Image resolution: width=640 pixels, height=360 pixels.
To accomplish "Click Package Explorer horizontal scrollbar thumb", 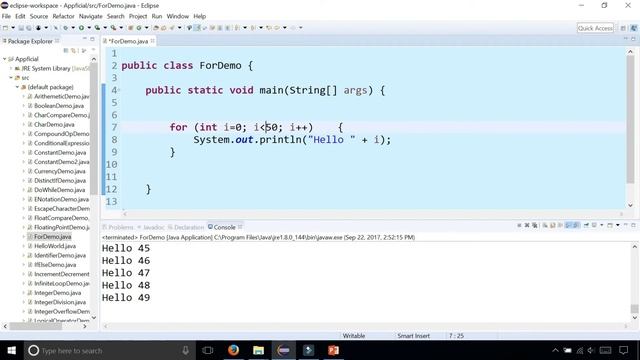I will pyautogui.click(x=36, y=326).
